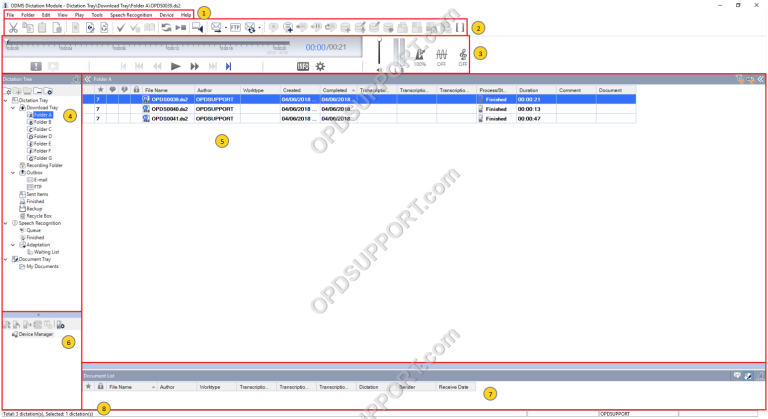
Task: Click the Comment column header
Action: tap(576, 90)
